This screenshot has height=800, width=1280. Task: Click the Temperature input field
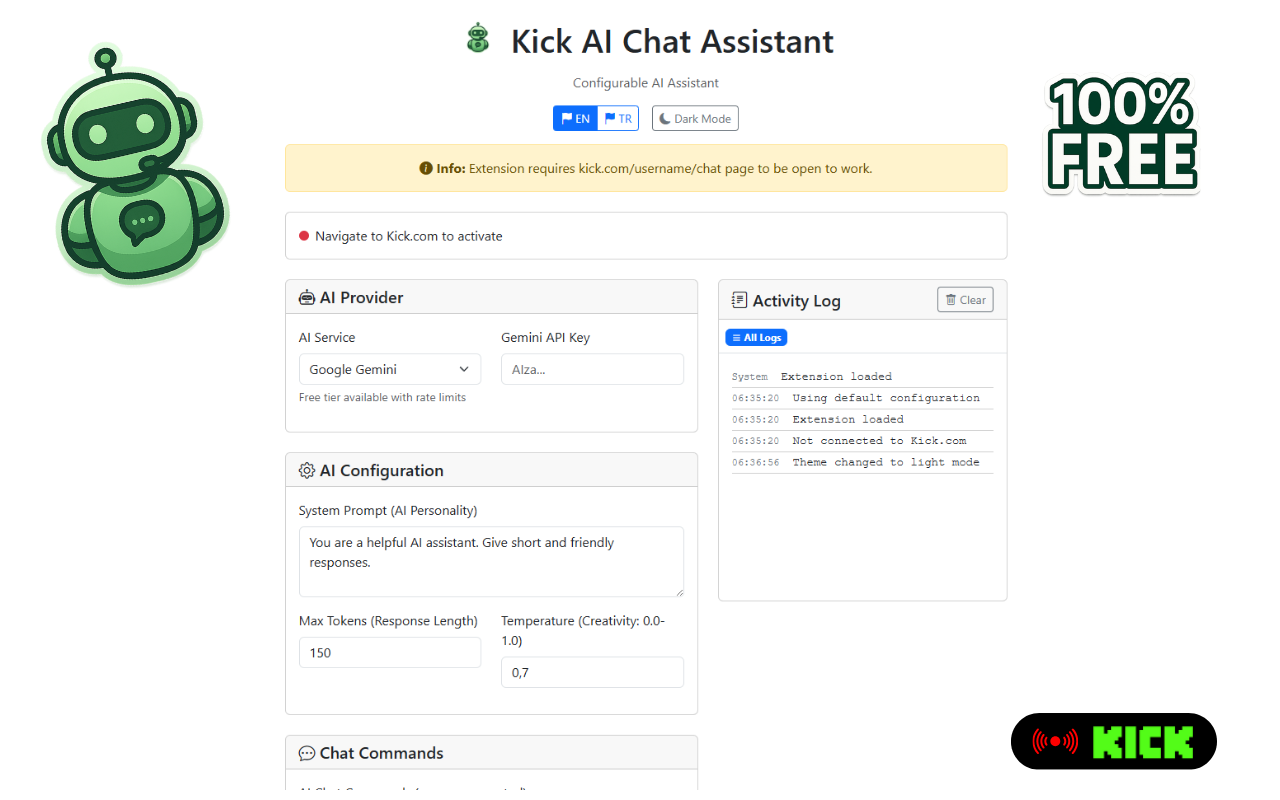592,672
